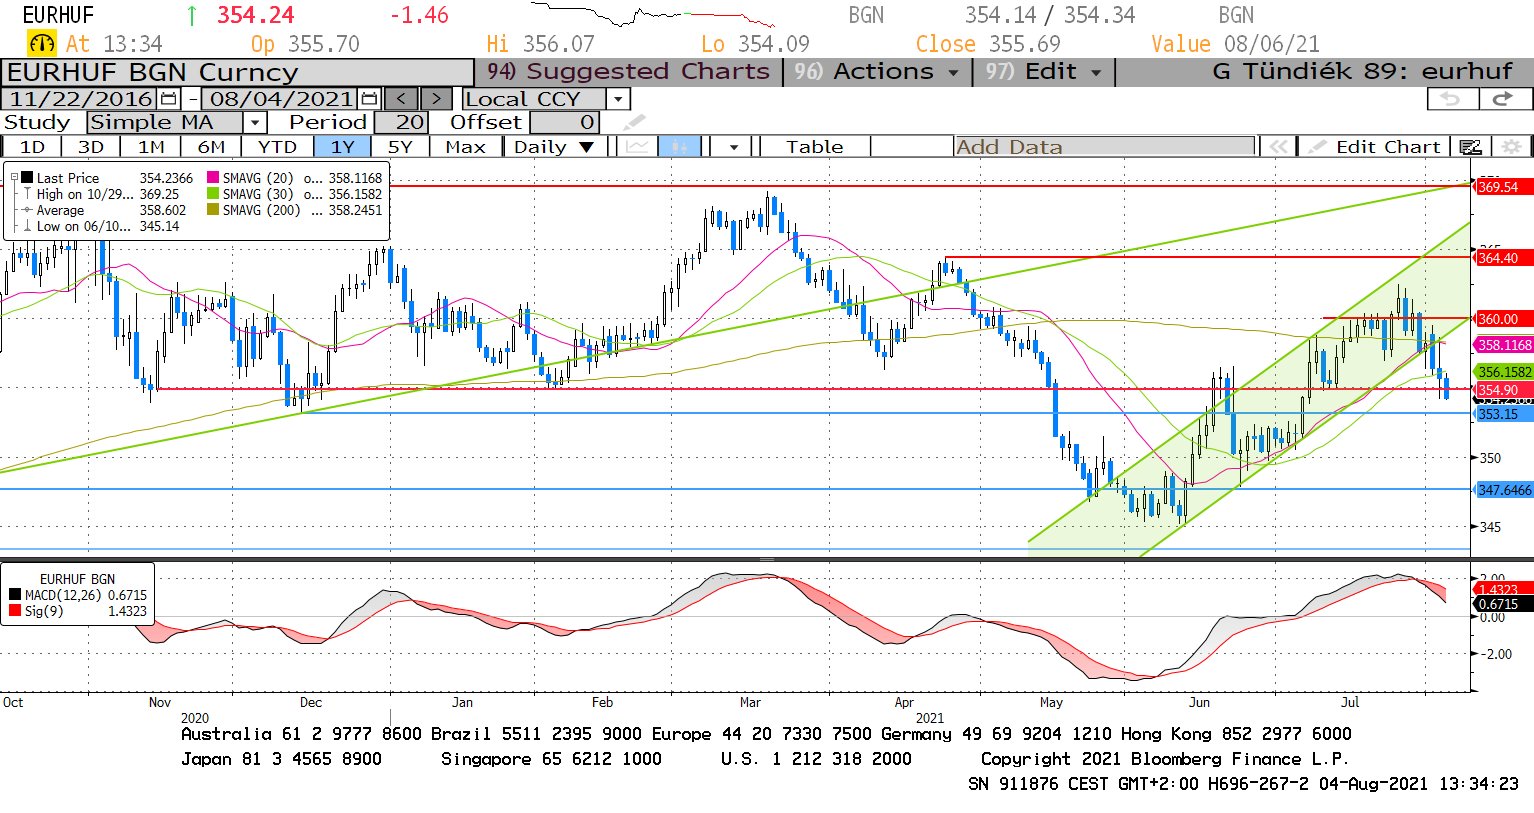Open the Simple MA study dropdown

click(255, 122)
